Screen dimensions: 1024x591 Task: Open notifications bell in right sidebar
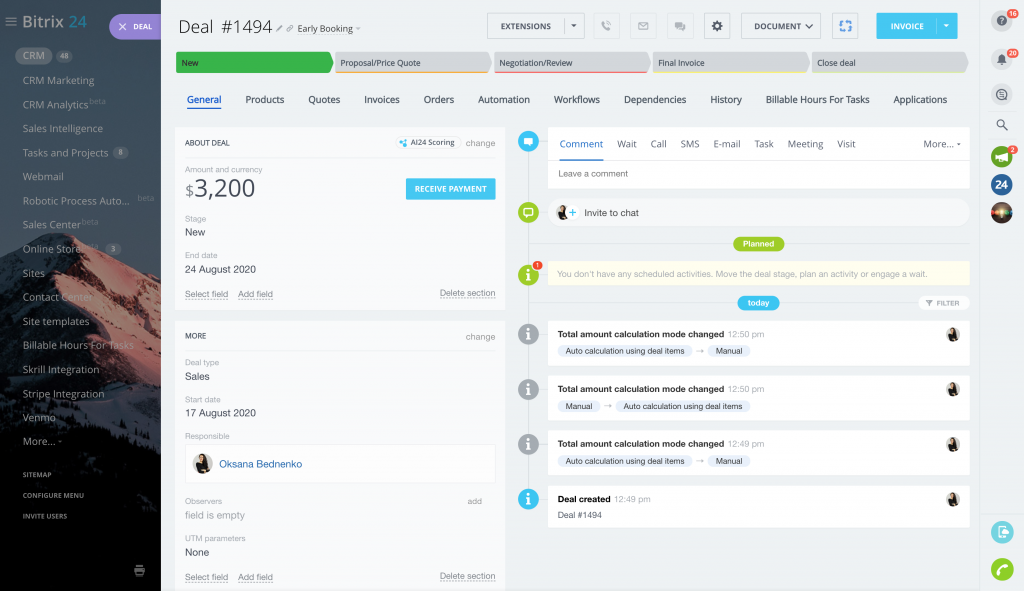tap(1001, 59)
